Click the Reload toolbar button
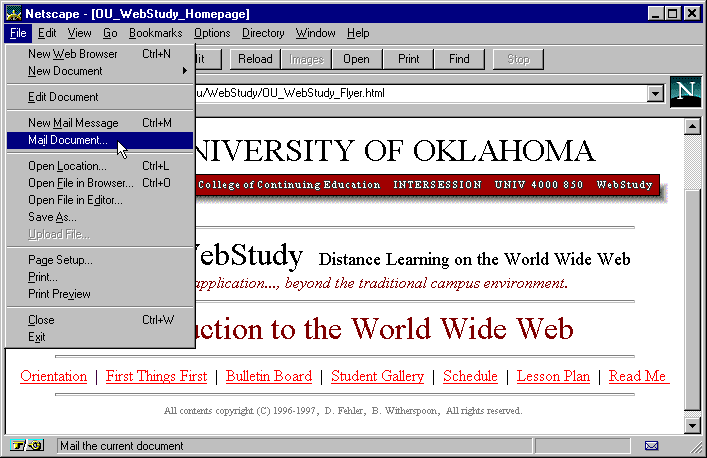This screenshot has width=707, height=458. pos(255,59)
